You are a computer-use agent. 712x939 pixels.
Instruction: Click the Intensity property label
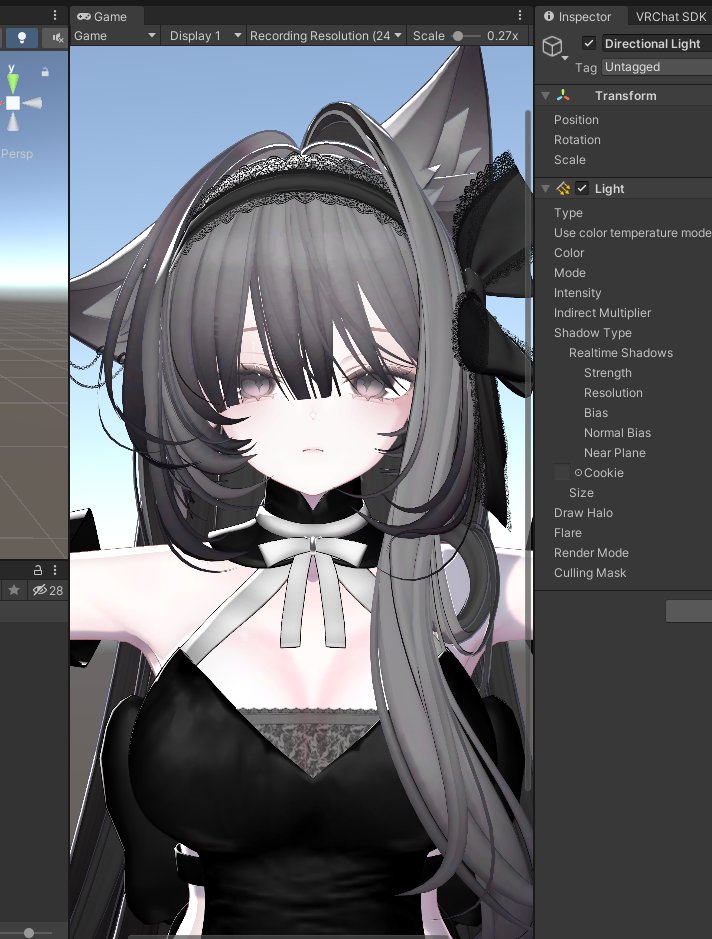[x=577, y=293]
